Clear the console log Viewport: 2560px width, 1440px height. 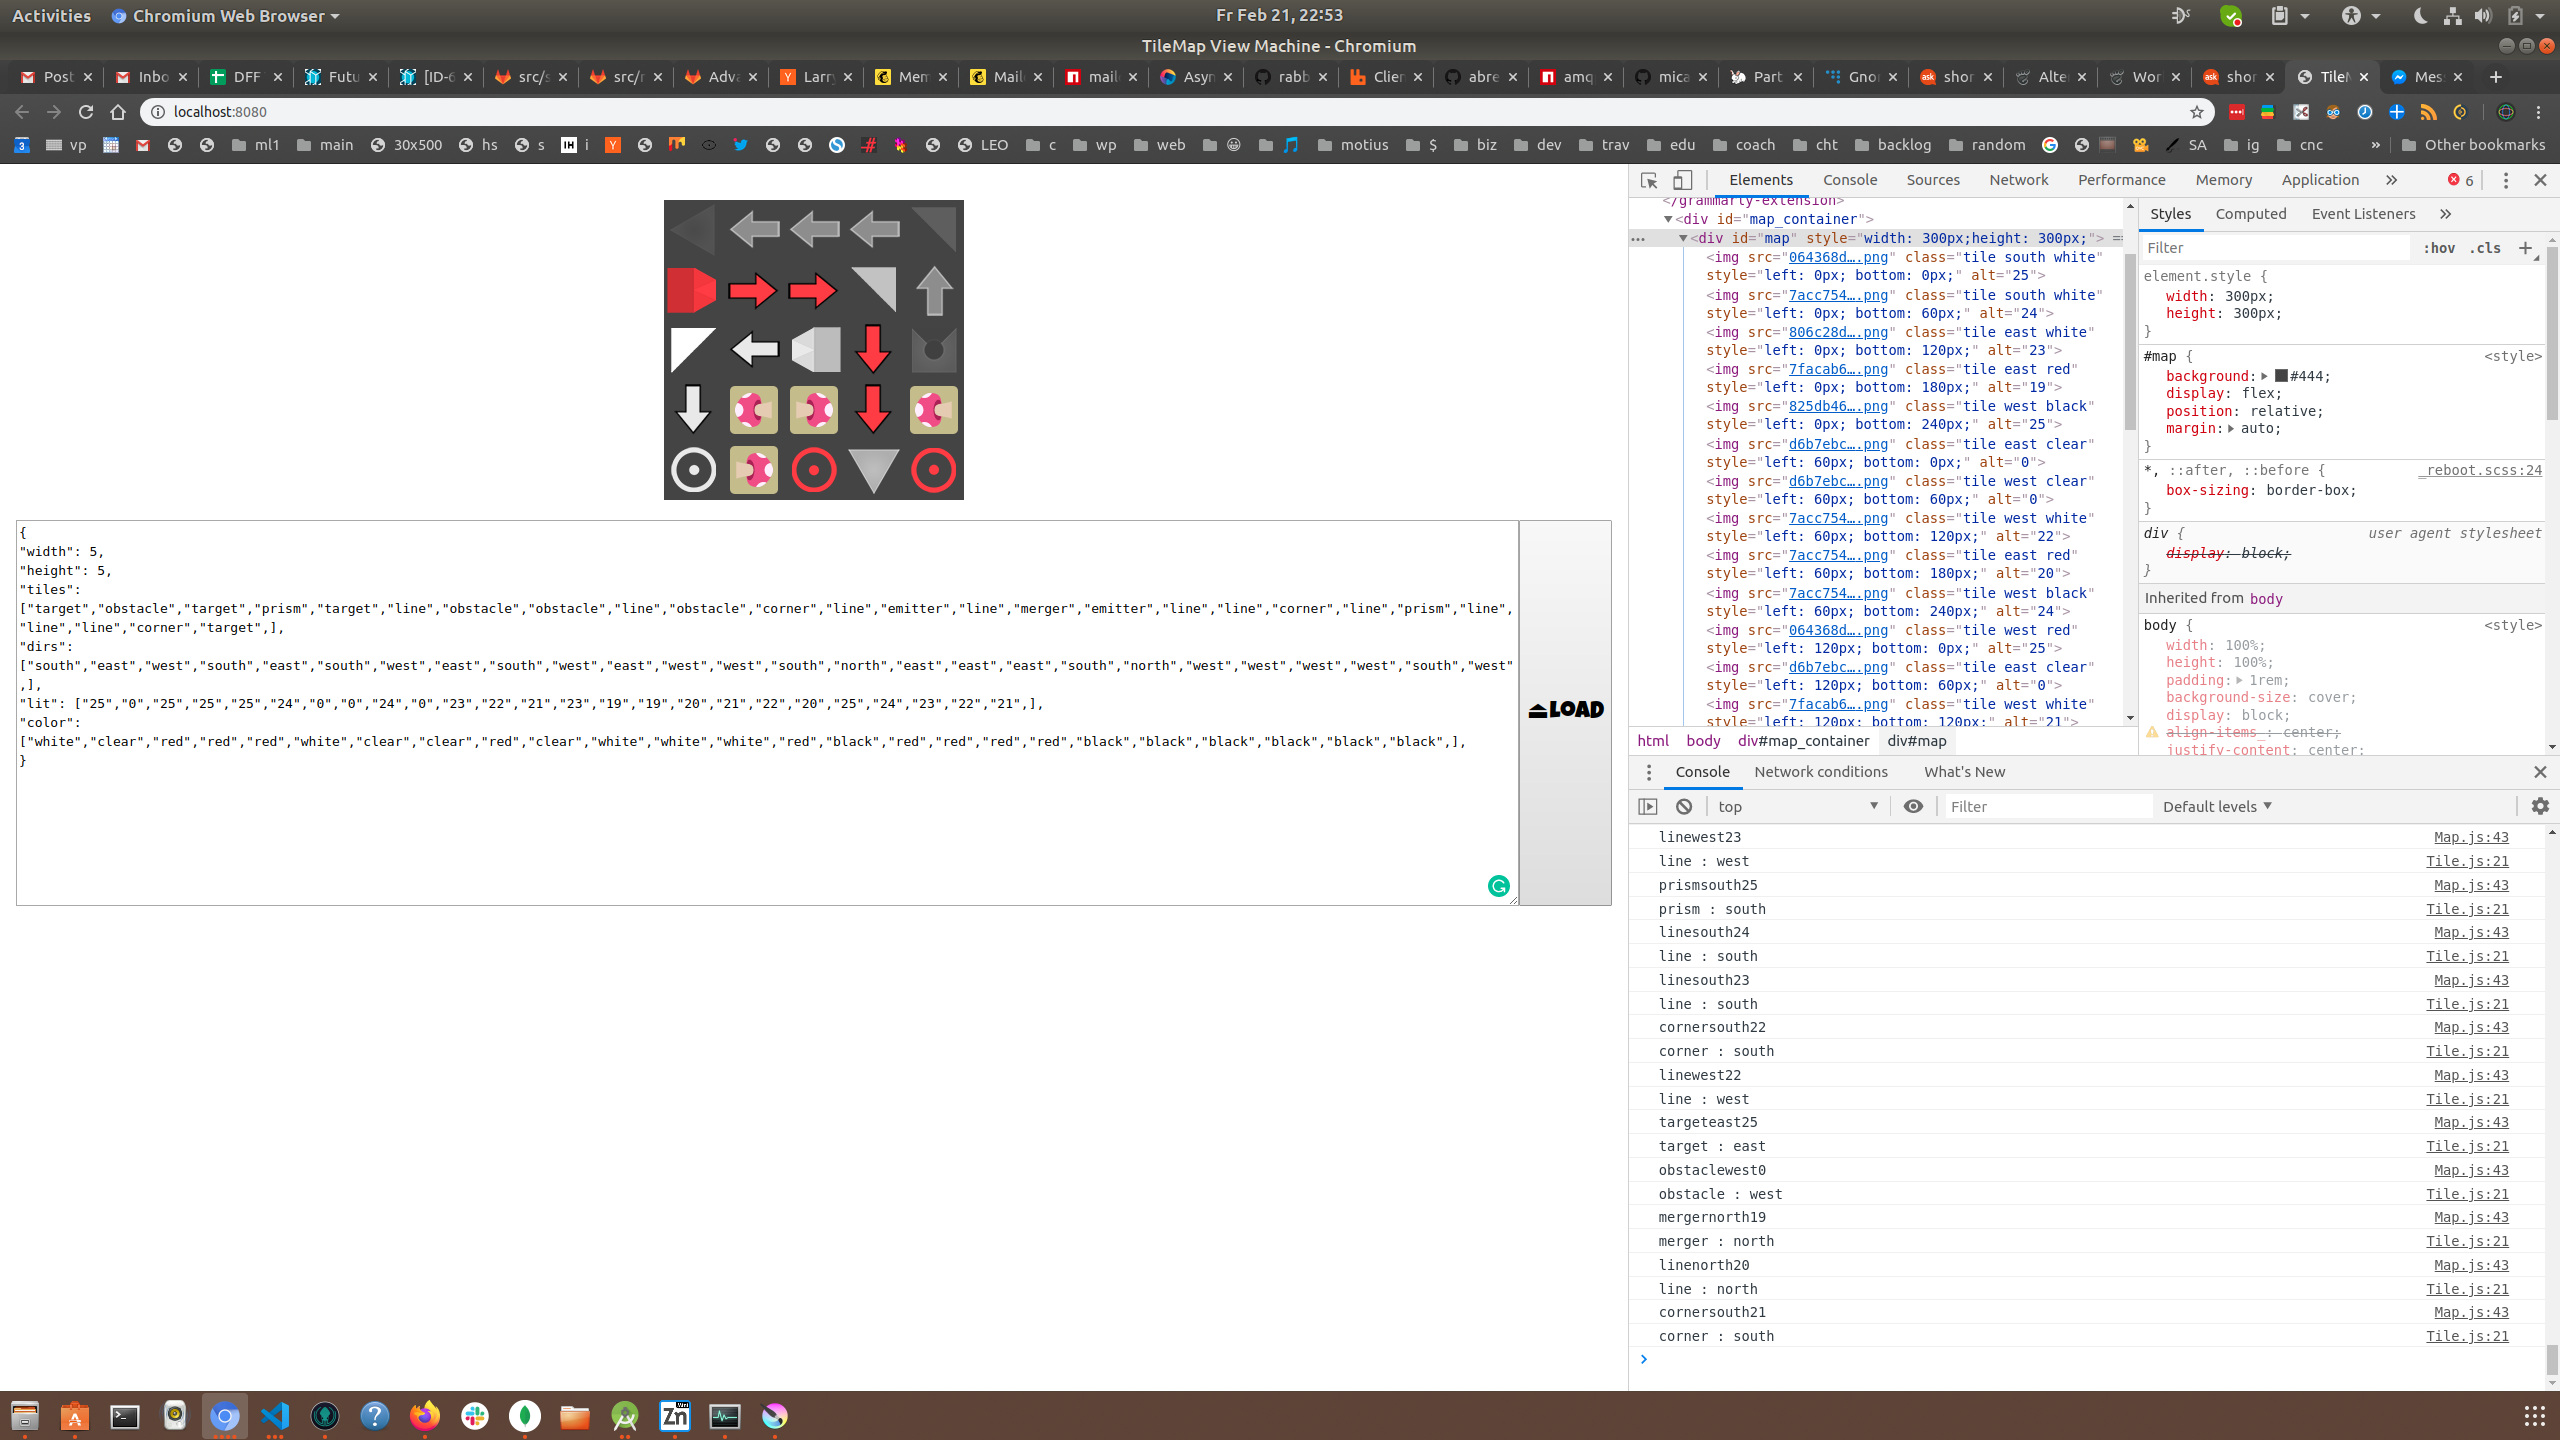point(1684,806)
